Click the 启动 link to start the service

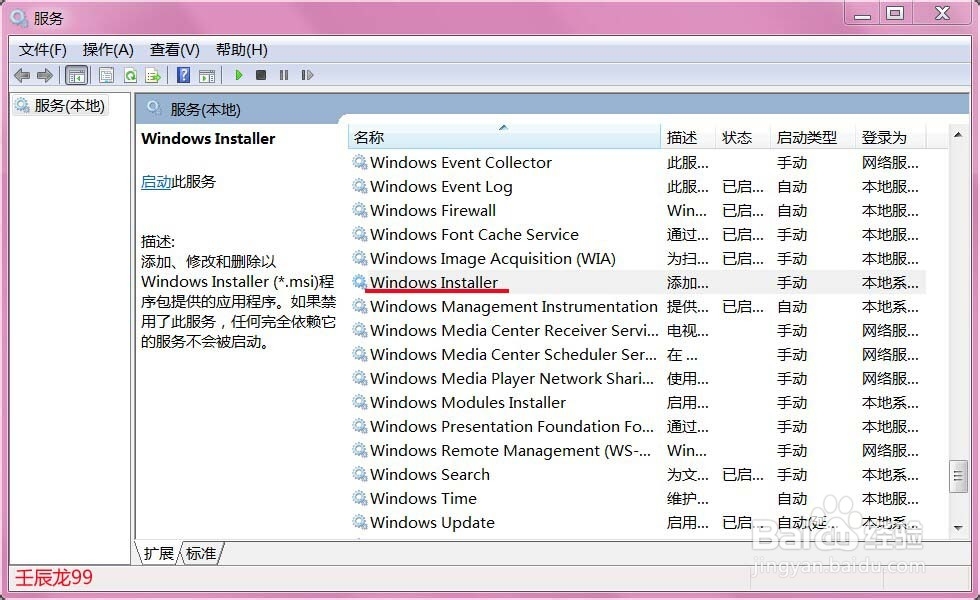pyautogui.click(x=156, y=182)
